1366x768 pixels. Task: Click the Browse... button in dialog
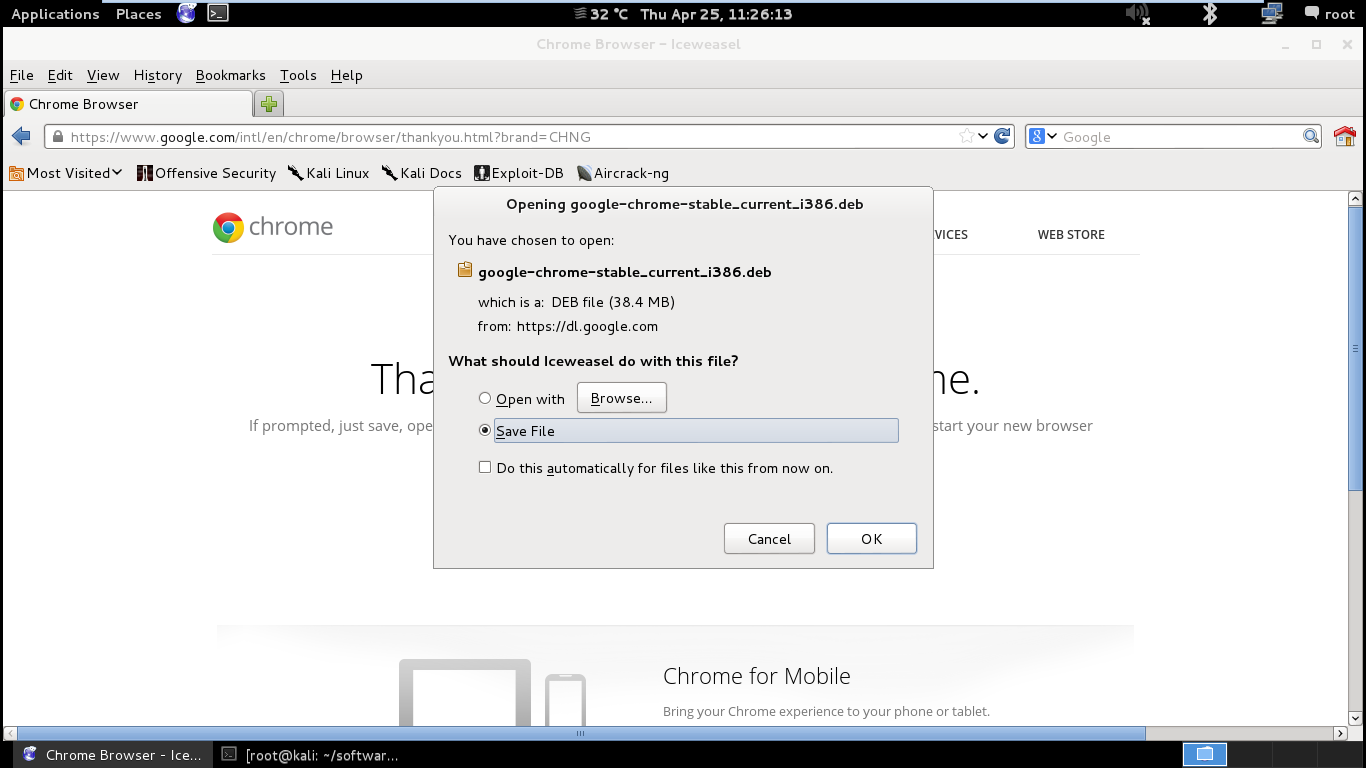coord(621,398)
